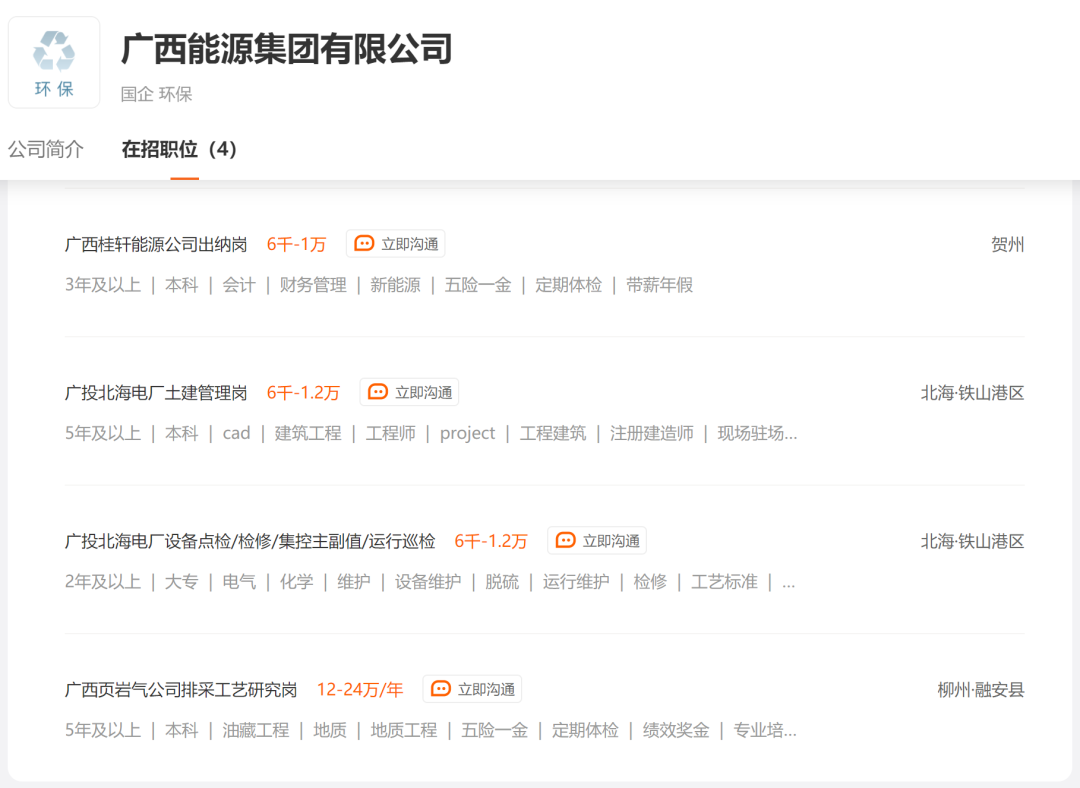Click 油藏工程 tag

click(256, 730)
